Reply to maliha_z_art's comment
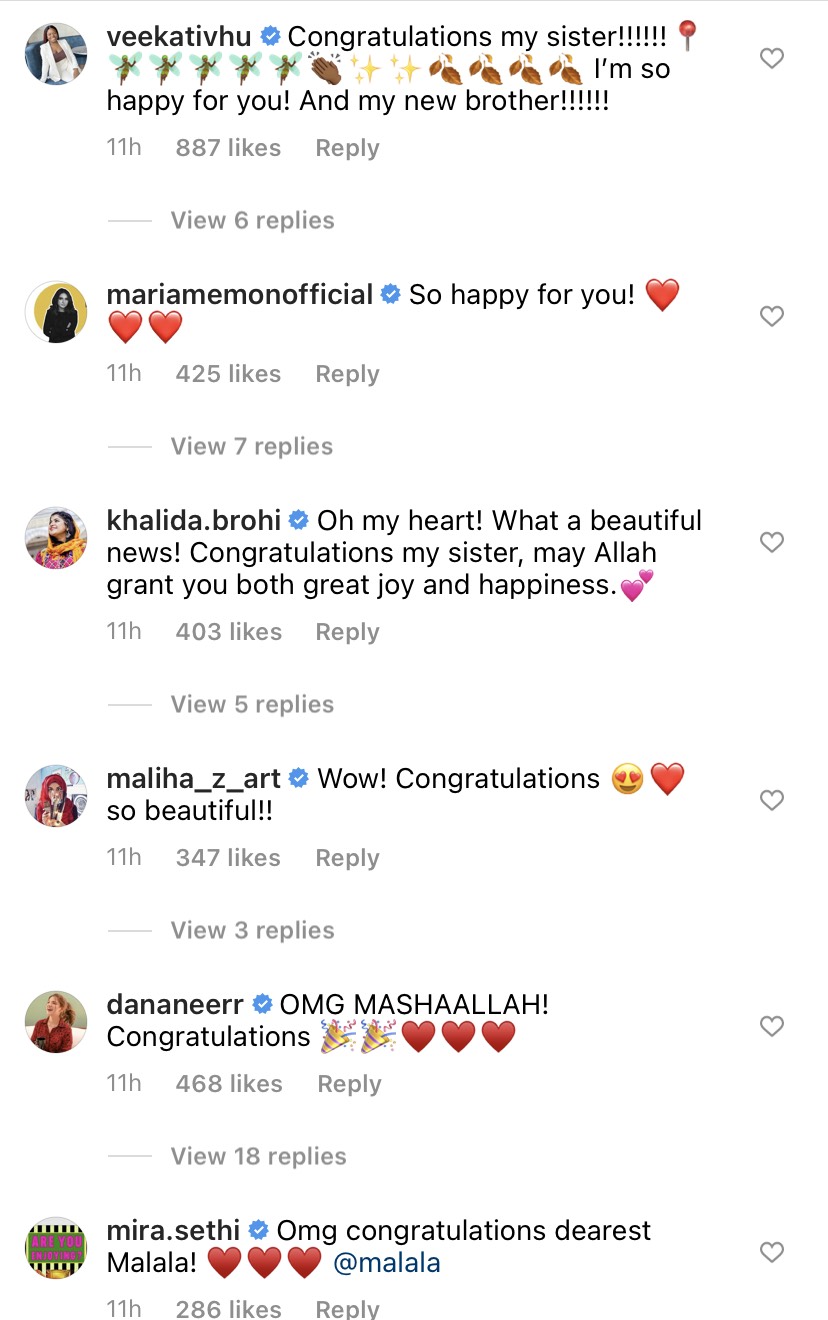Image resolution: width=828 pixels, height=1320 pixels. [347, 857]
